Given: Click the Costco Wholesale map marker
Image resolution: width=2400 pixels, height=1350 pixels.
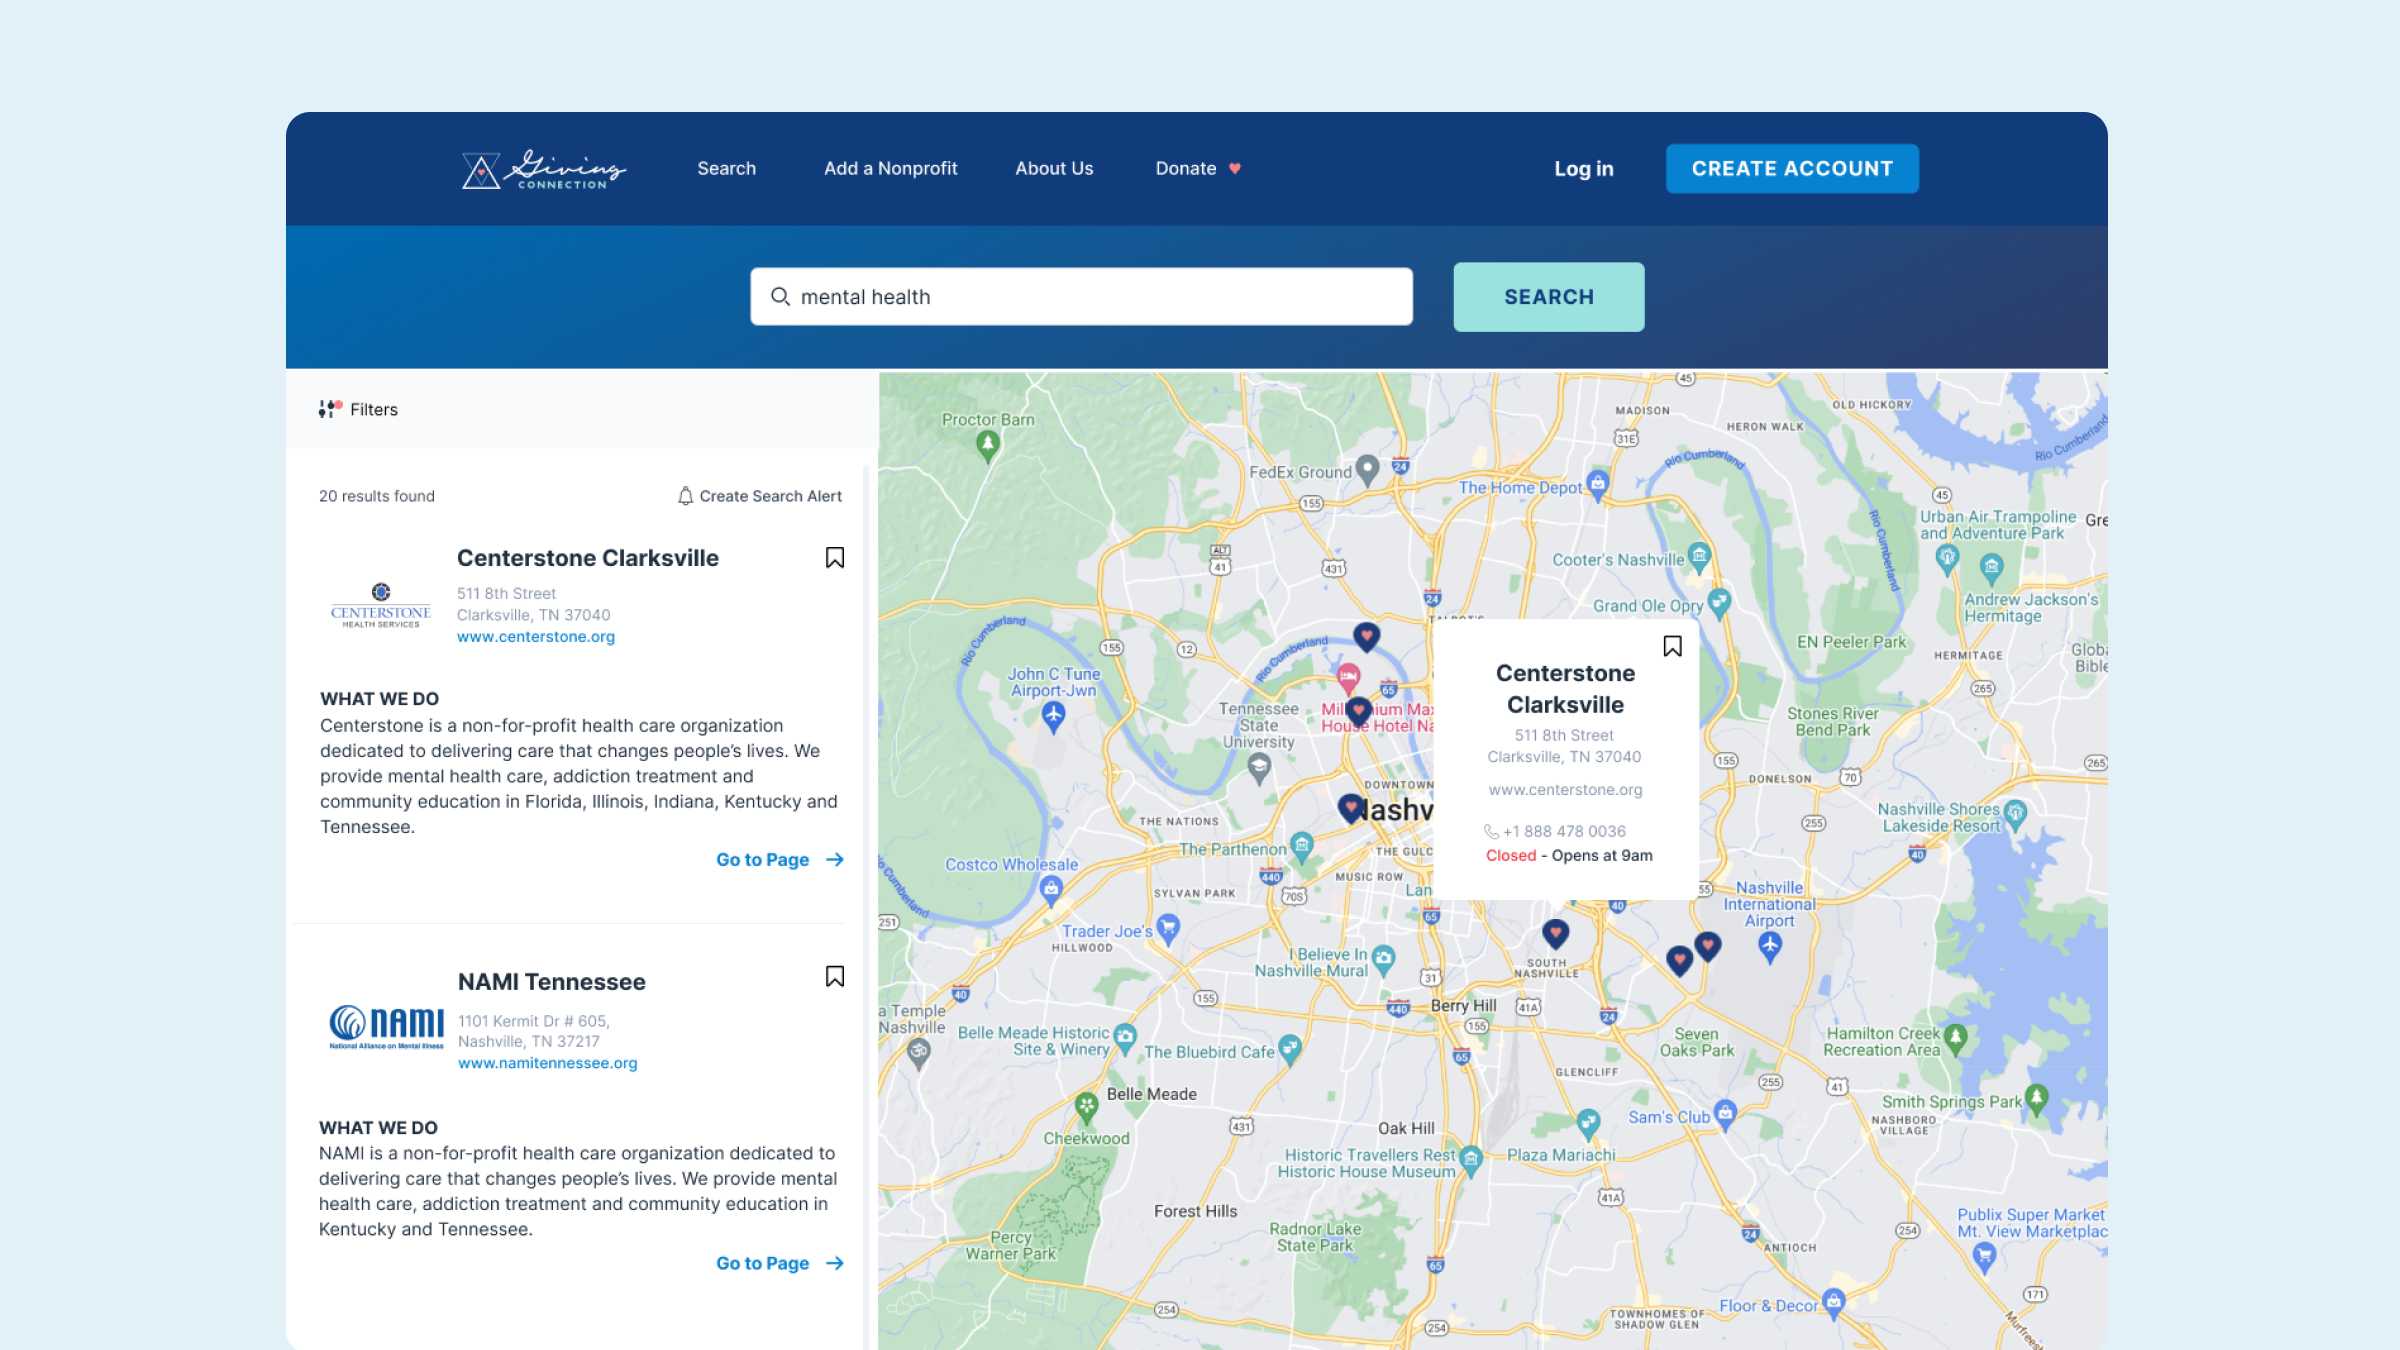Looking at the screenshot, I should tap(1051, 889).
